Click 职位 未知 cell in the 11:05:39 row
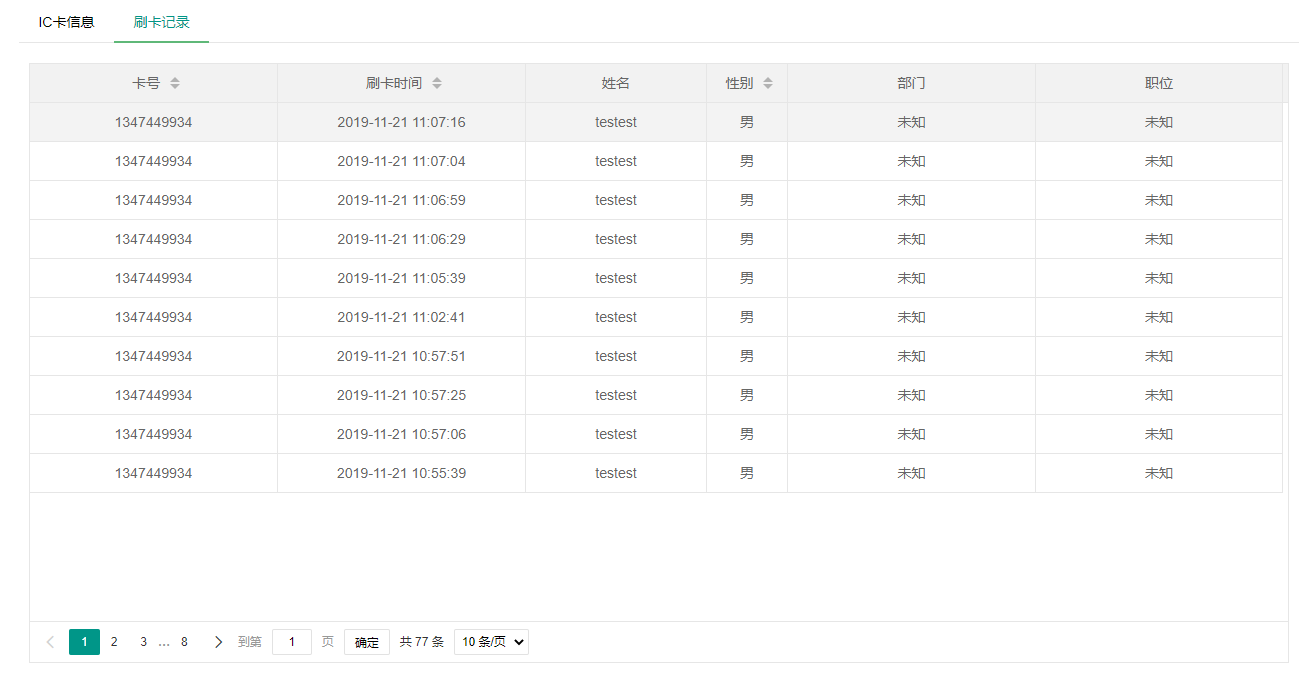The image size is (1308, 678). pyautogui.click(x=1159, y=278)
